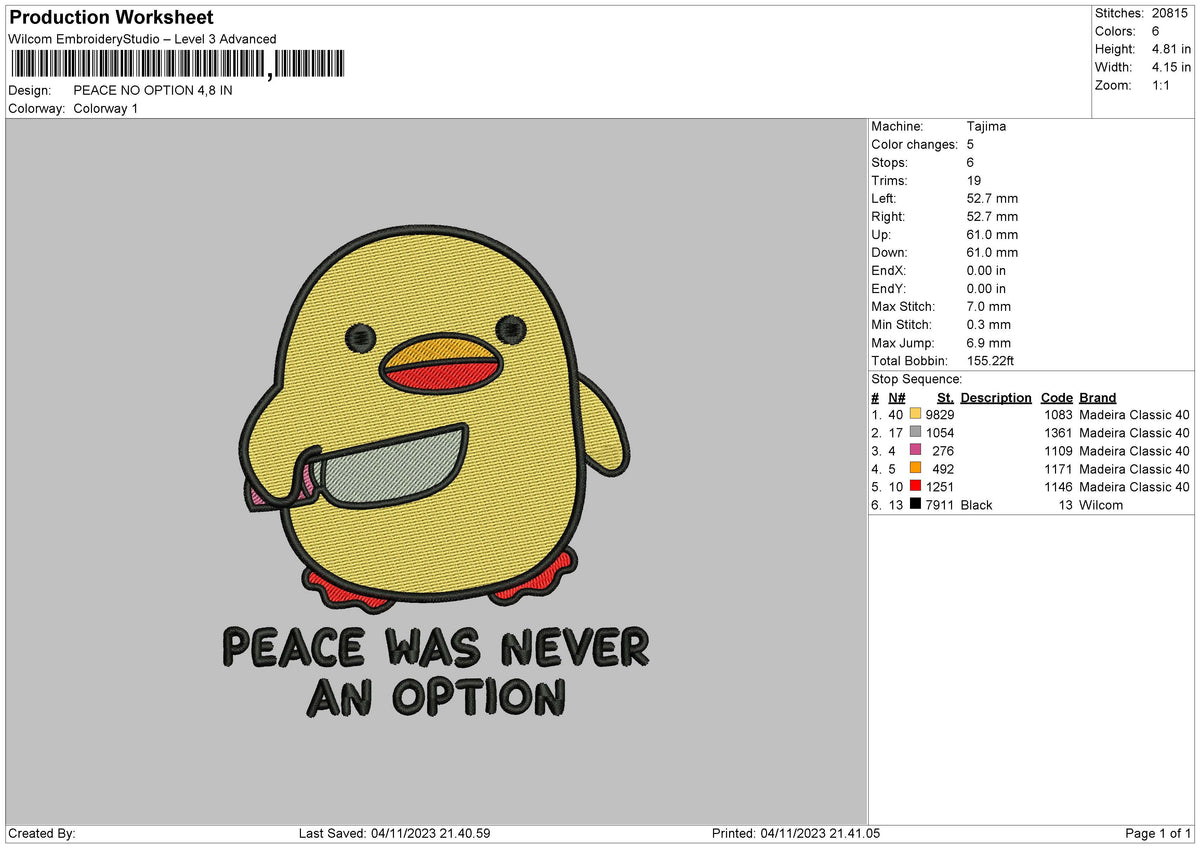Viewport: 1200px width, 848px height.
Task: Click thread code 1109
Action: (1057, 451)
